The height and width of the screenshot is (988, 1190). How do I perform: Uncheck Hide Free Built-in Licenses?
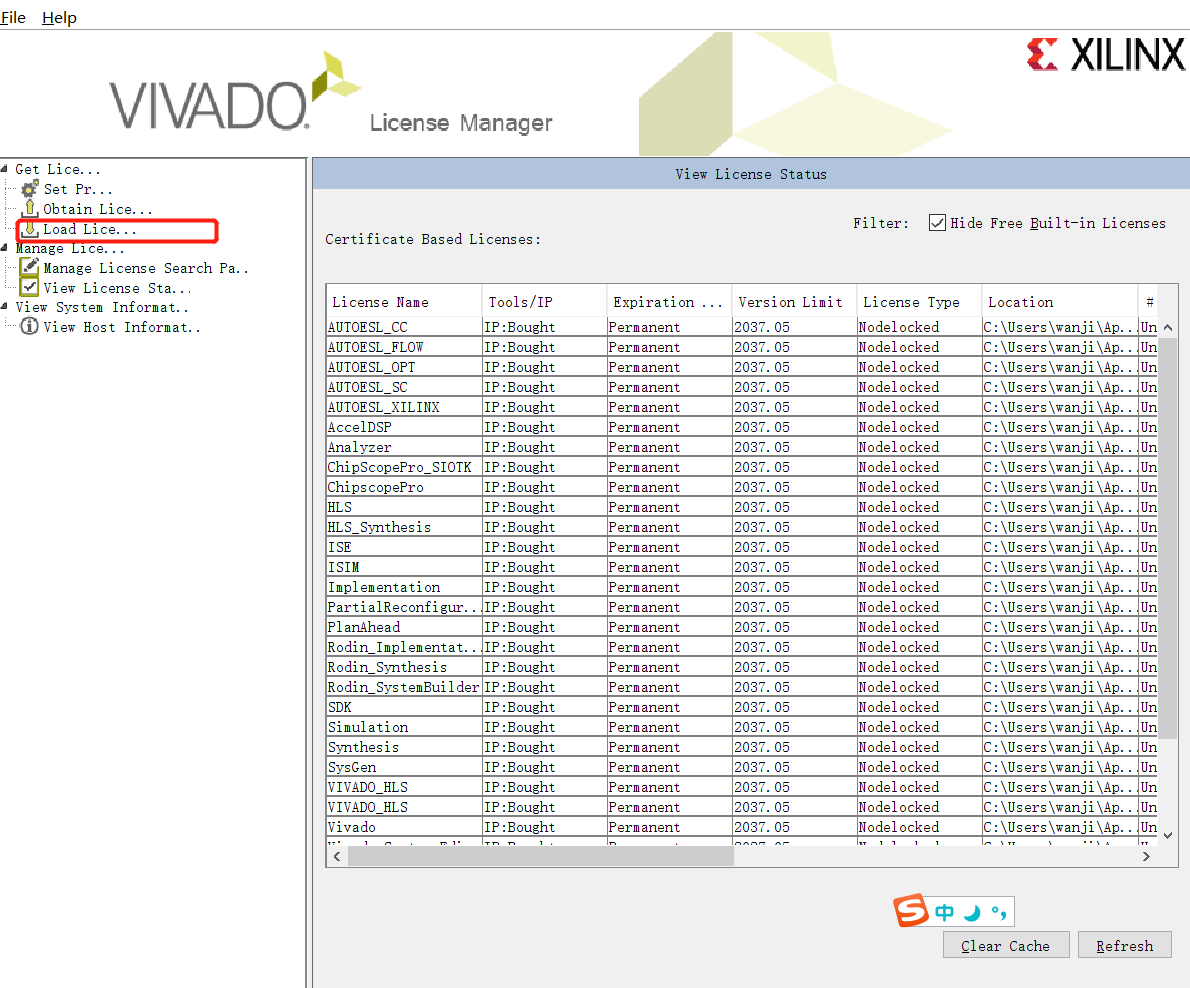pos(937,222)
